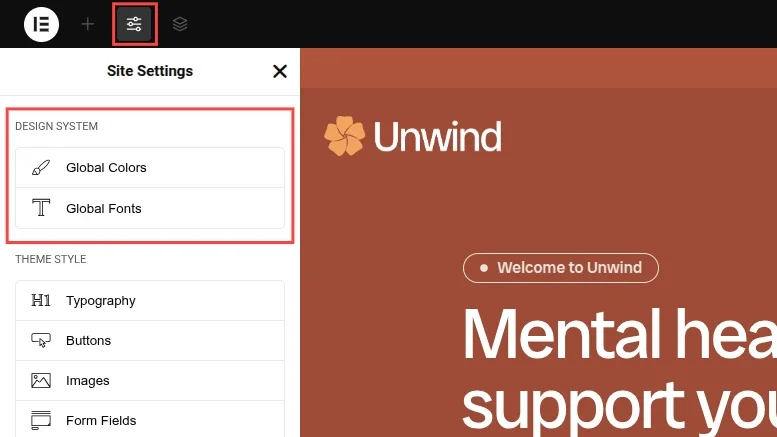
Task: Click the paintbrush icon beside Global Colors
Action: [x=41, y=168]
